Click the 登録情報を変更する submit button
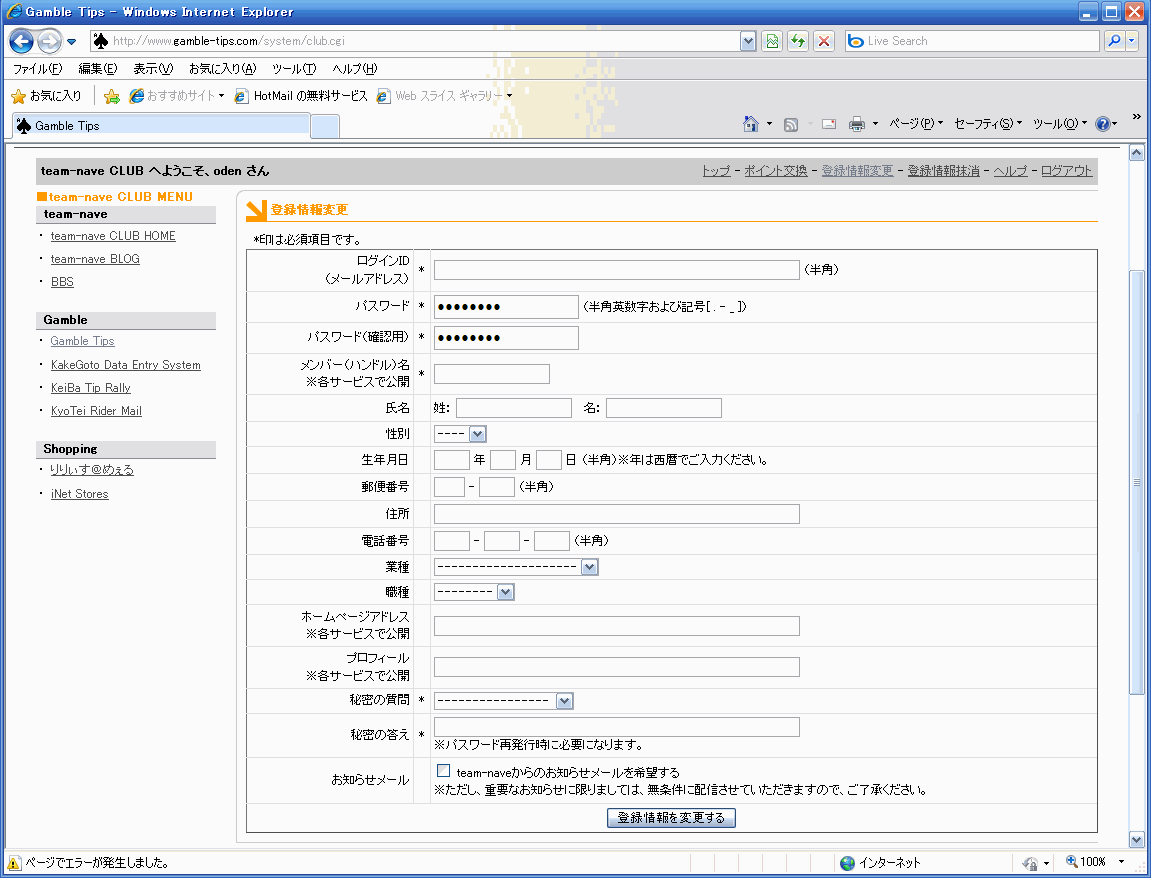This screenshot has height=878, width=1151. pyautogui.click(x=671, y=818)
